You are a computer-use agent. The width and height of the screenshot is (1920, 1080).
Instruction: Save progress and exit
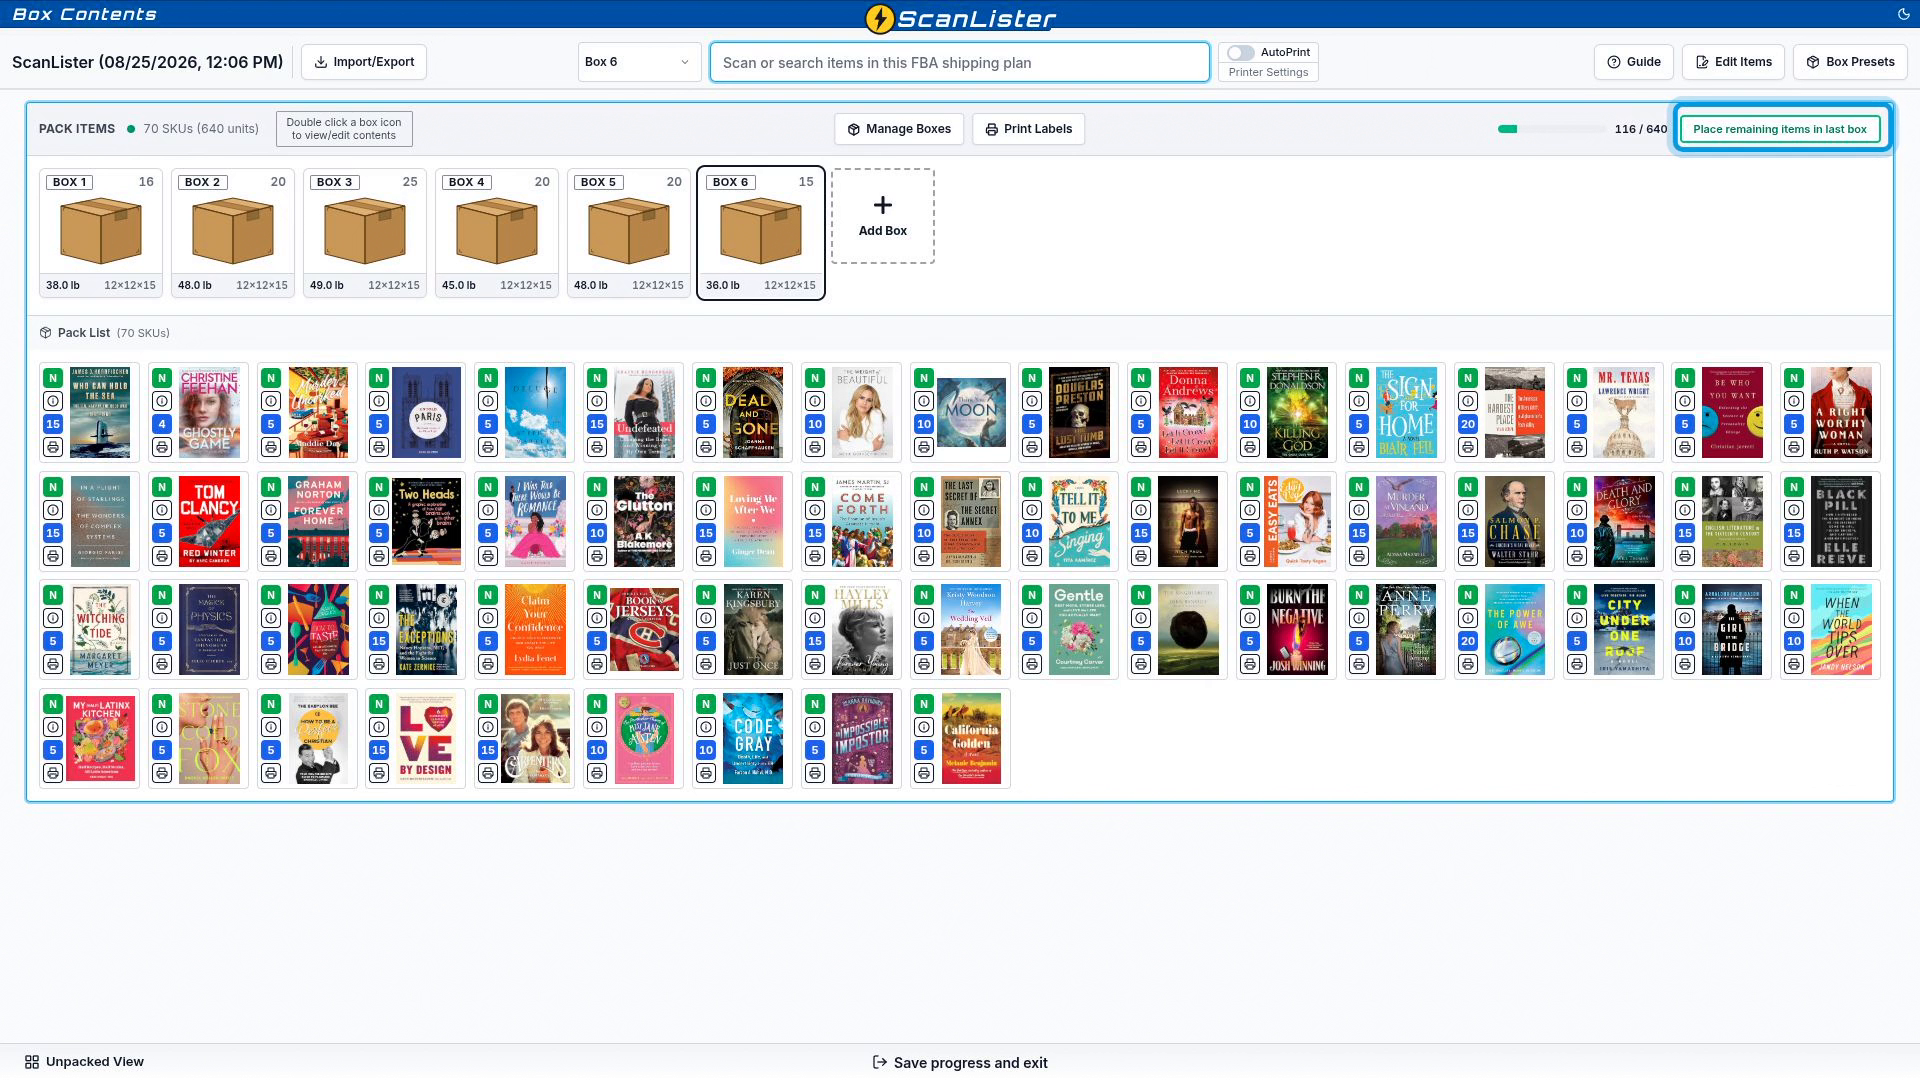[x=960, y=1063]
